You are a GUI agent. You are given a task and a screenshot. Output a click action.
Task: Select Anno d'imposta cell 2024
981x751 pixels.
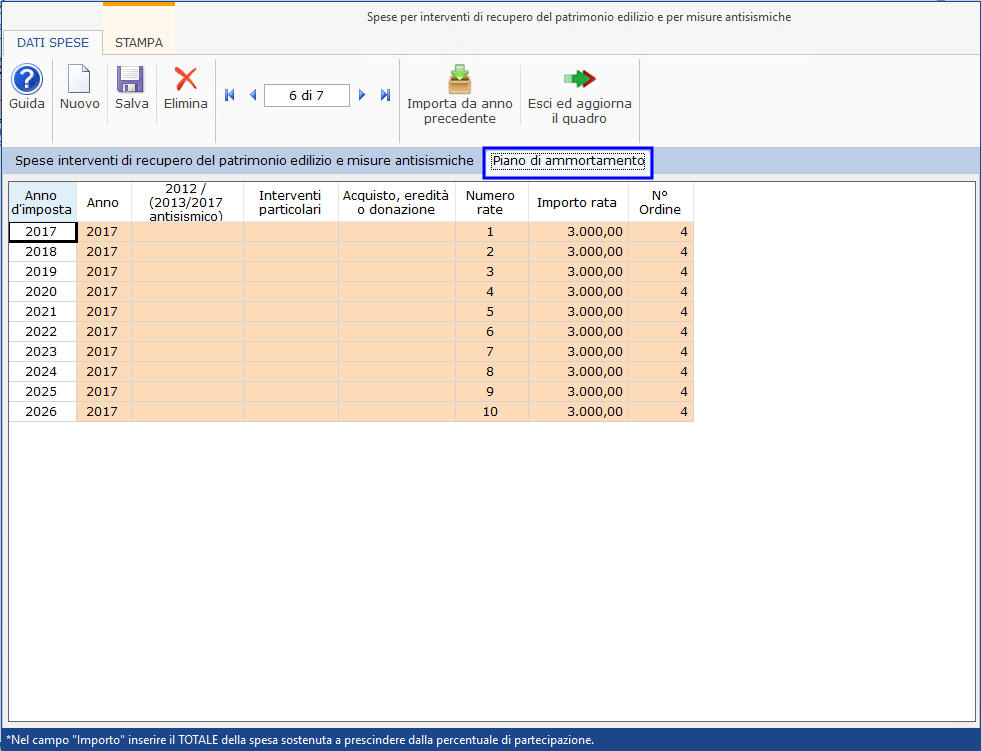click(x=42, y=372)
